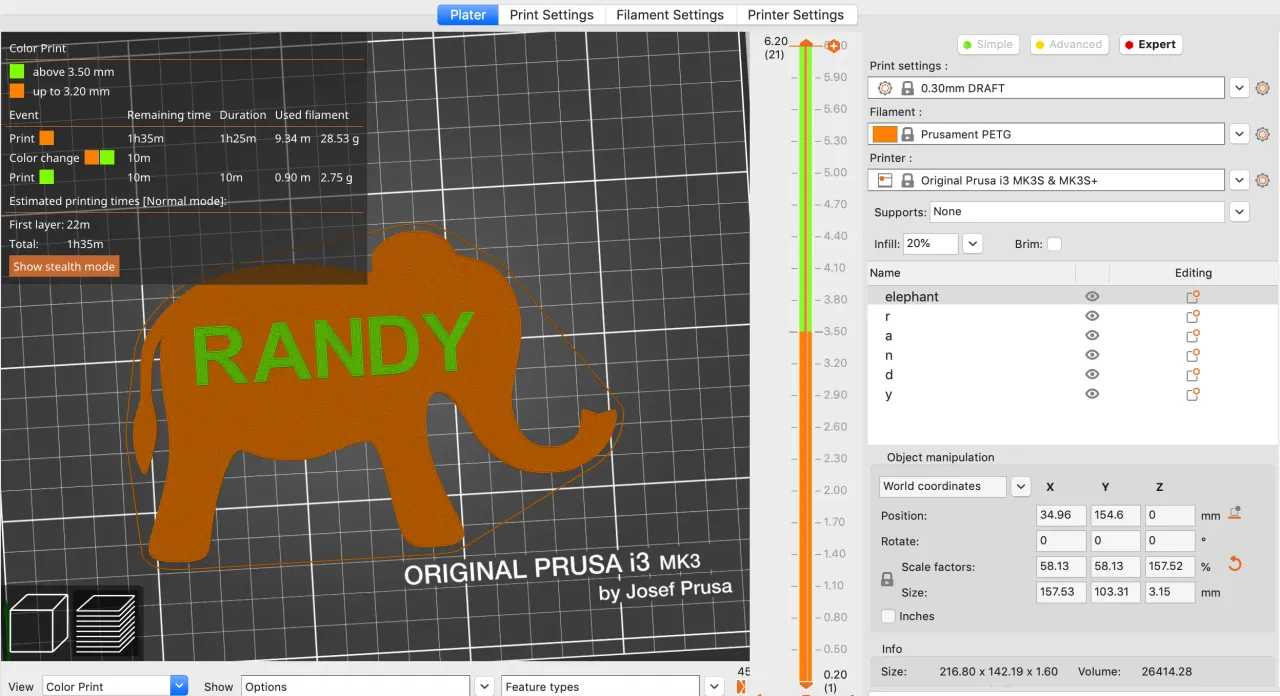Open Color Print view dropdown
Image resolution: width=1280 pixels, height=696 pixels.
click(179, 687)
